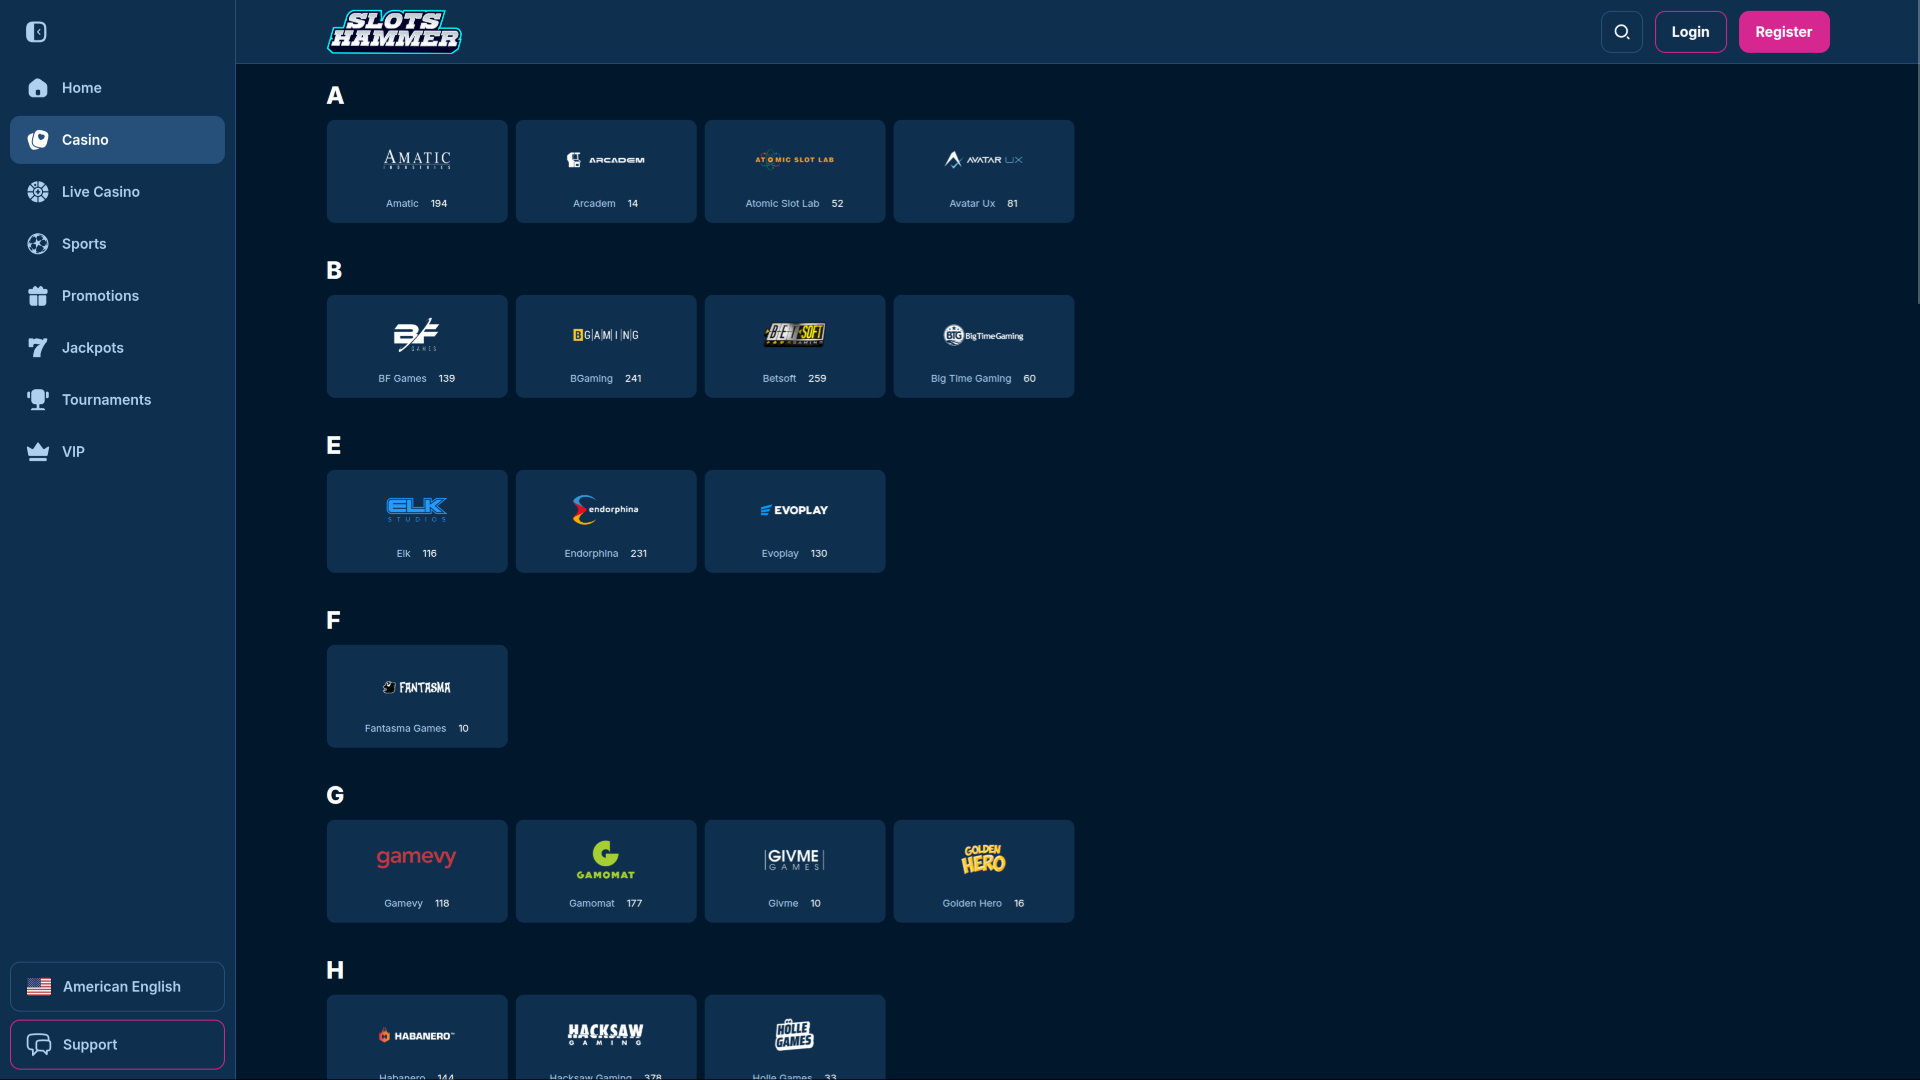Viewport: 1920px width, 1080px height.
Task: Open the Casino menu item
Action: pos(117,140)
